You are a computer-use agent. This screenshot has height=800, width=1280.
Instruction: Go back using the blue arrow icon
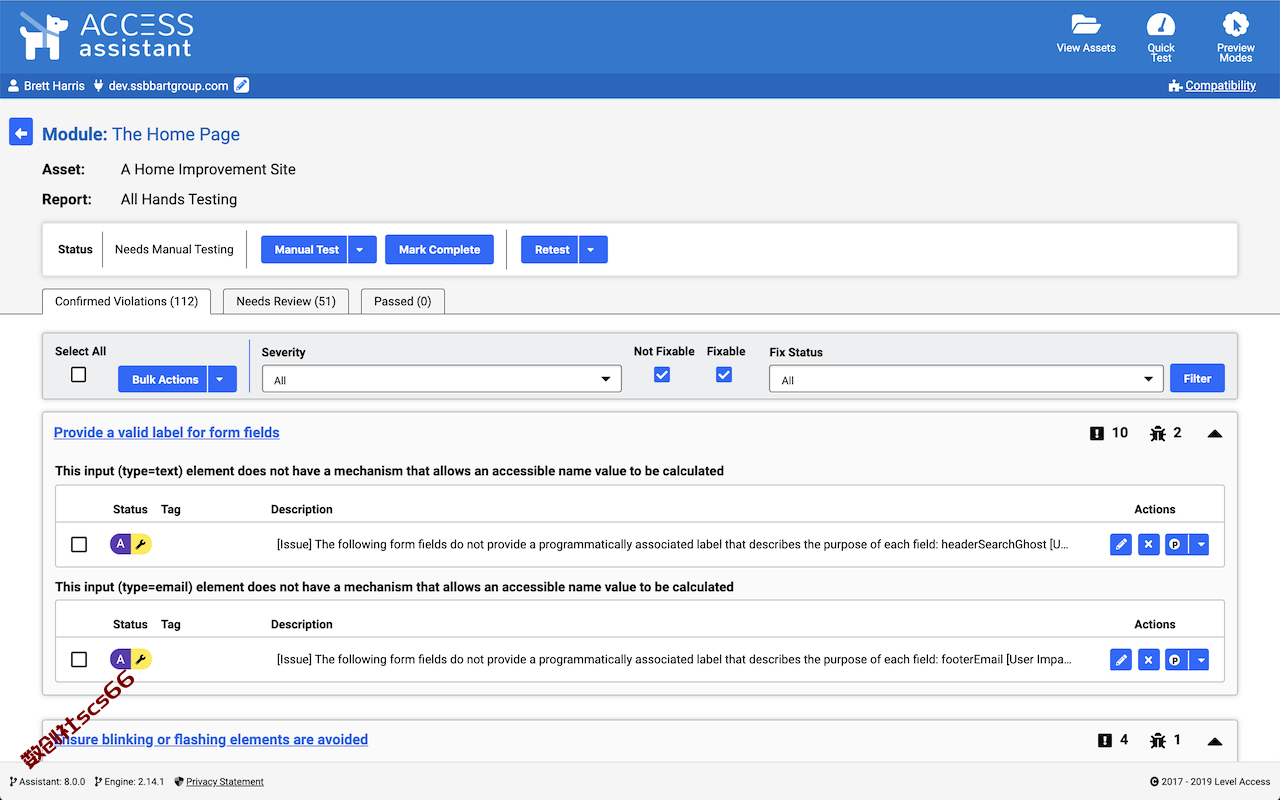pos(21,133)
